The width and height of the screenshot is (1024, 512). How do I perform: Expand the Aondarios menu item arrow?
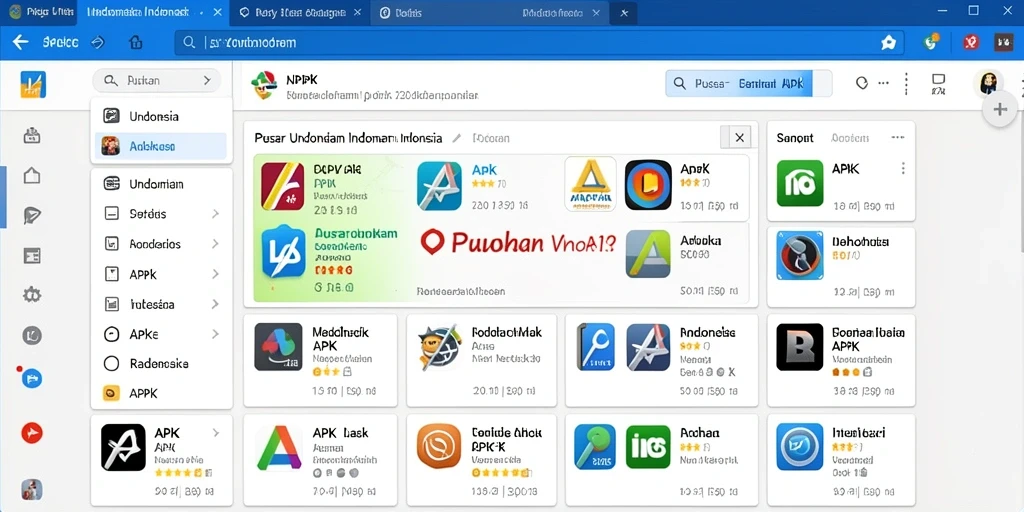coord(216,244)
